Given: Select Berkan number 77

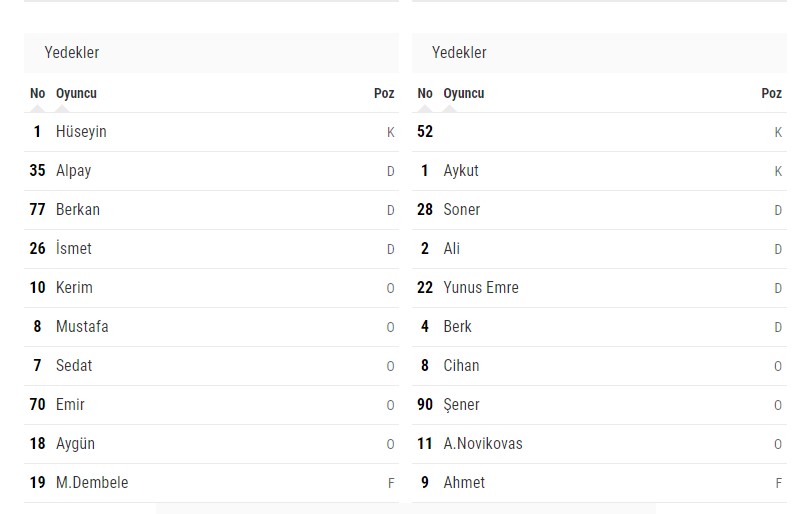Looking at the screenshot, I should point(211,210).
